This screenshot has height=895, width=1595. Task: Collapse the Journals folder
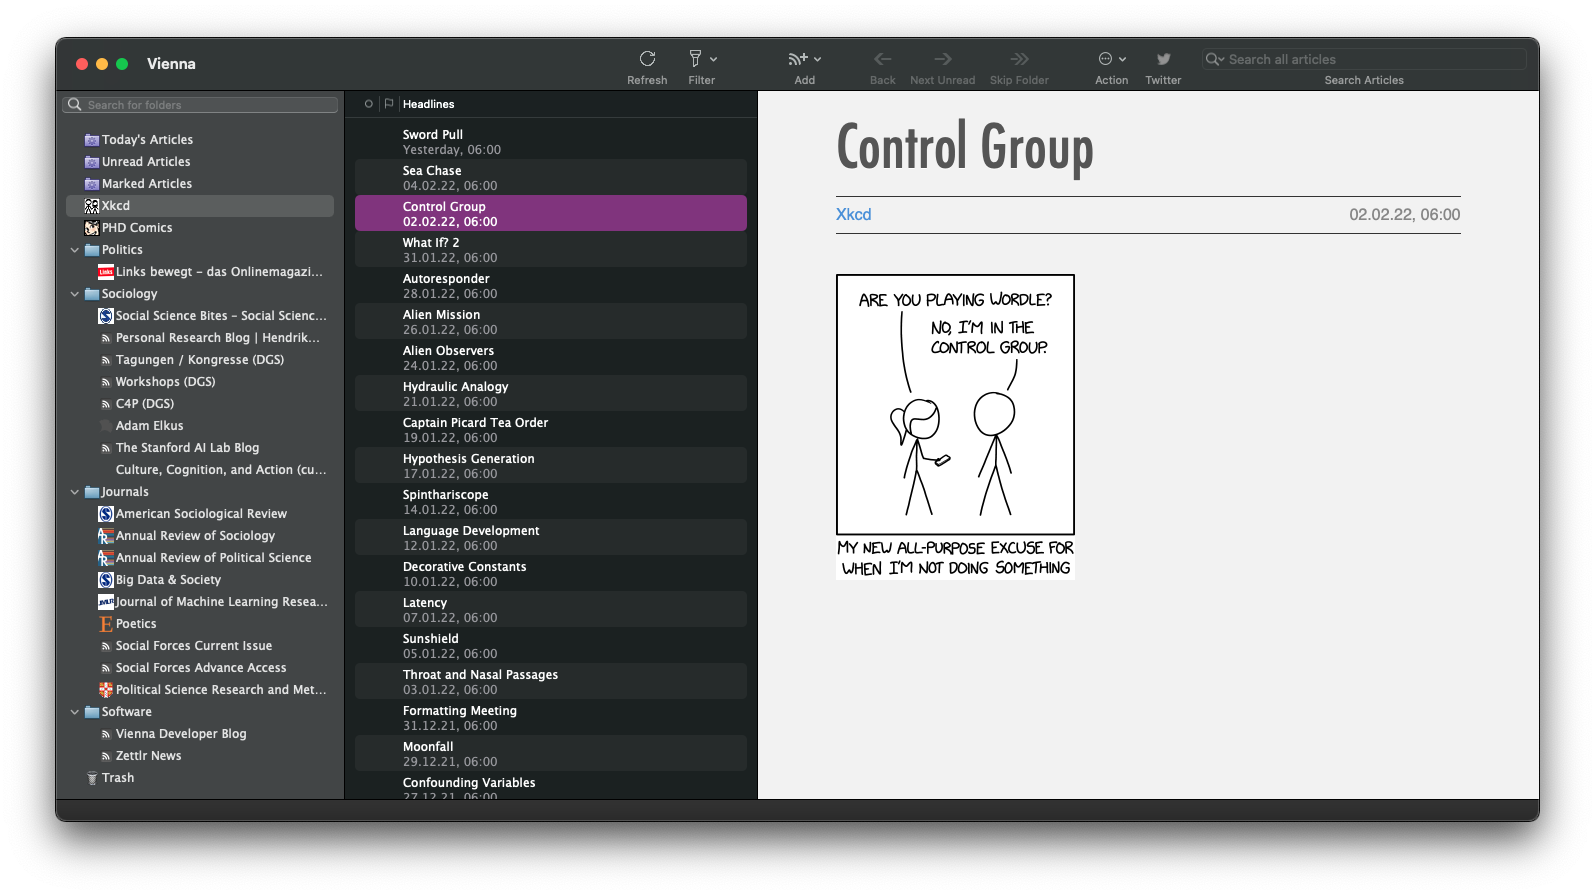pyautogui.click(x=75, y=492)
